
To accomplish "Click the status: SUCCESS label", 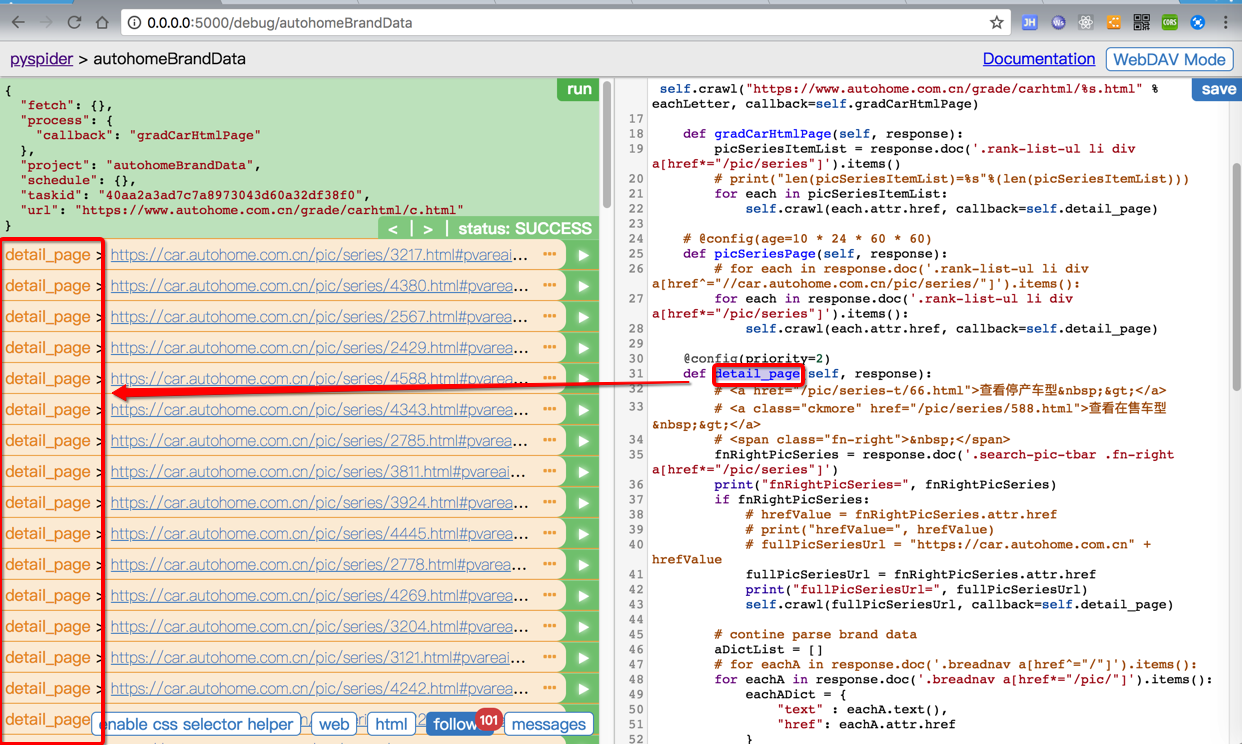I will click(524, 228).
